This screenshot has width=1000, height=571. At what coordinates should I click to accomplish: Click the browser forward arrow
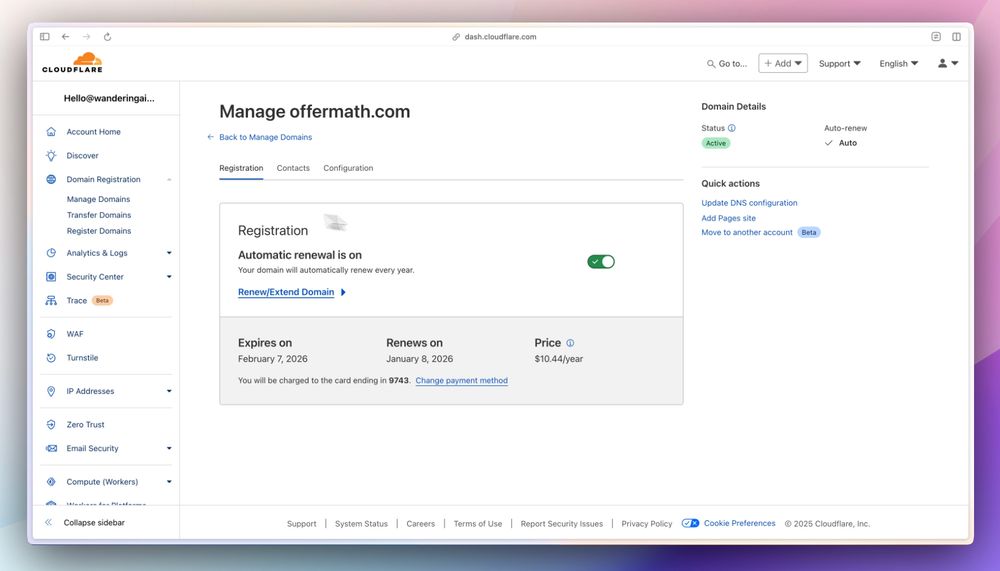pos(86,36)
